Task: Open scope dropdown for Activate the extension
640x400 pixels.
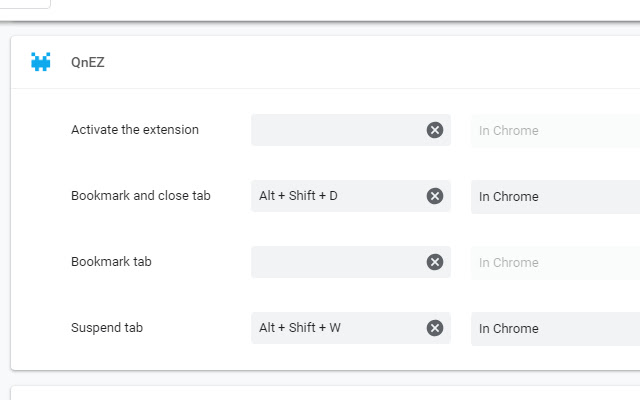Action: click(555, 130)
